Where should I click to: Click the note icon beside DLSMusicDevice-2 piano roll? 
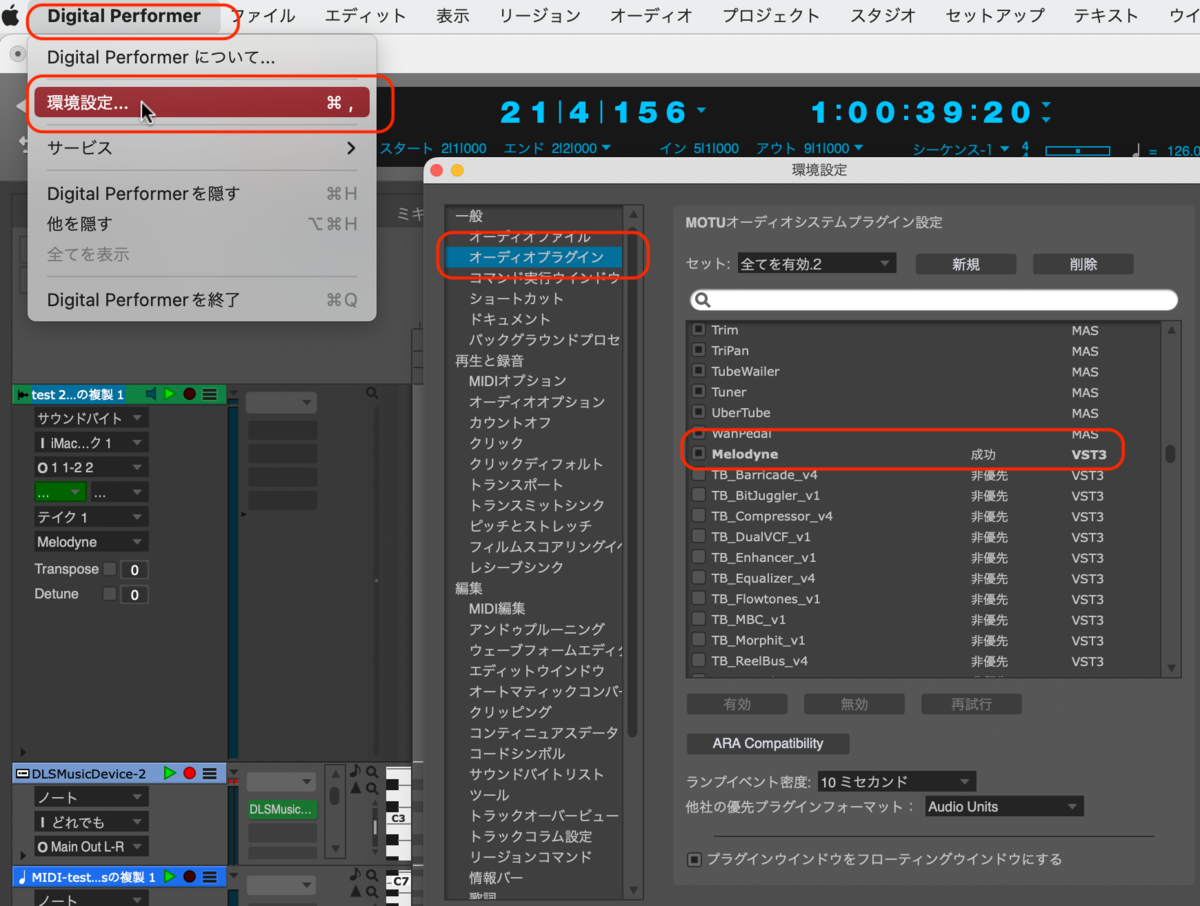pos(355,772)
